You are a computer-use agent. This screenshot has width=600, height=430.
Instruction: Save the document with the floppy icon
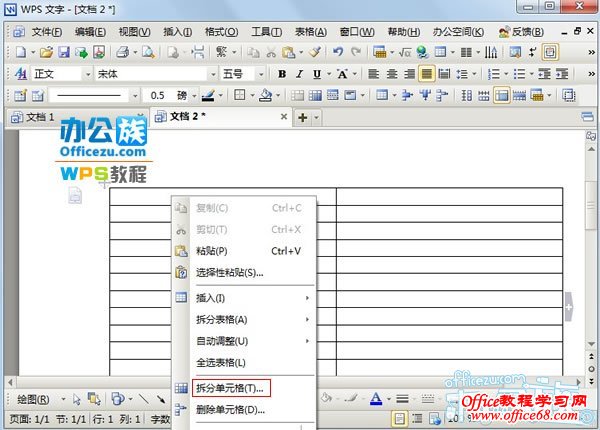click(64, 52)
